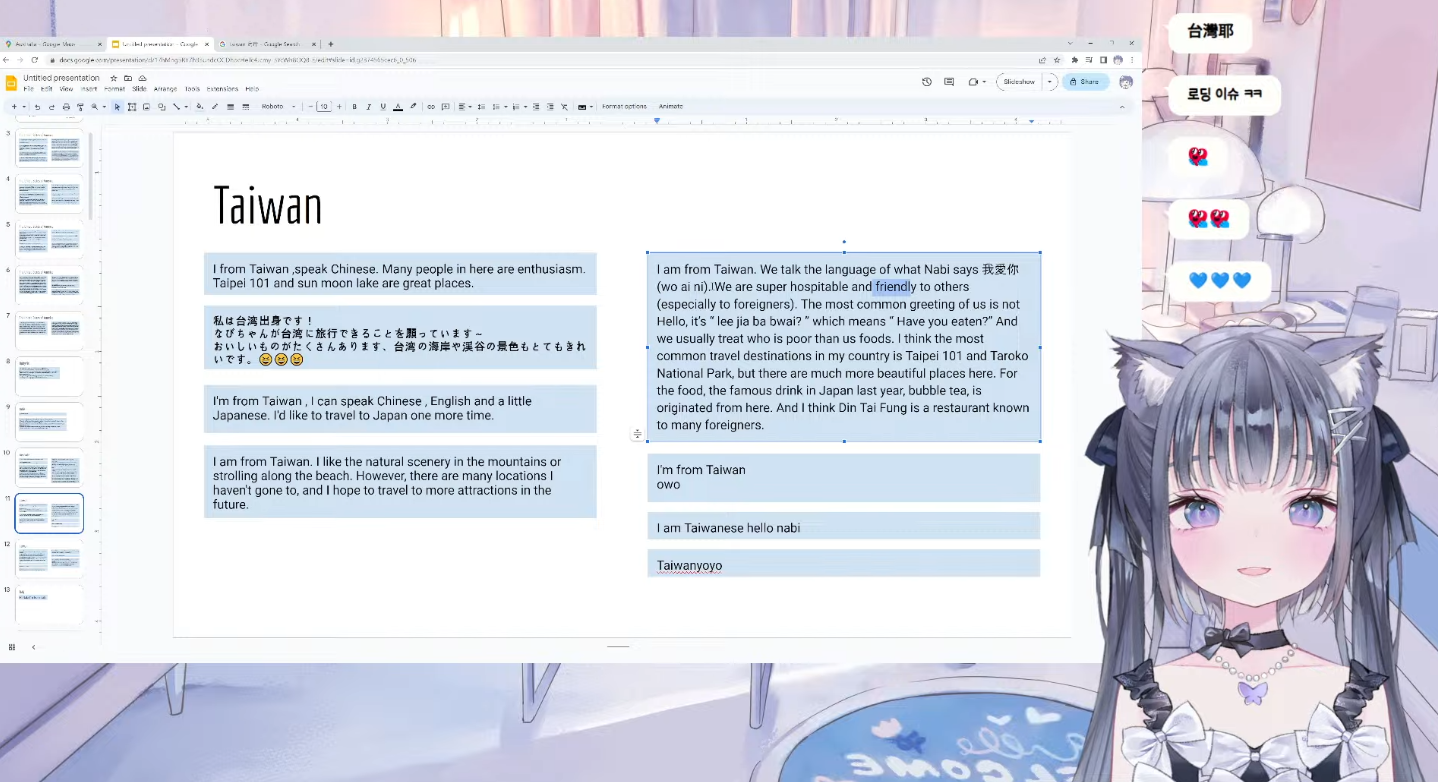The height and width of the screenshot is (782, 1438).
Task: Click the zoom magnifier tool
Action: [94, 106]
